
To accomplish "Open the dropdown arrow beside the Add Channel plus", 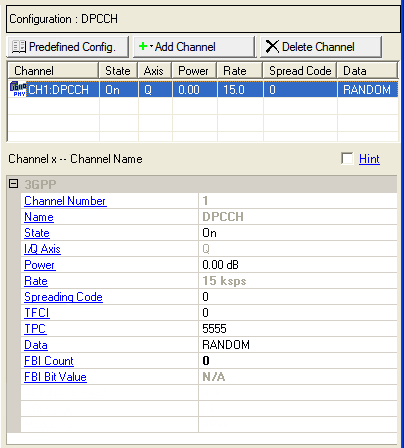I will click(151, 46).
